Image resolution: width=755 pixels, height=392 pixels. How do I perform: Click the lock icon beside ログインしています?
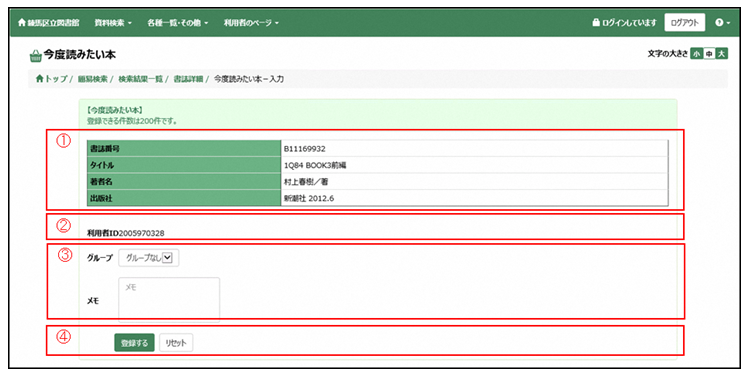pyautogui.click(x=596, y=23)
